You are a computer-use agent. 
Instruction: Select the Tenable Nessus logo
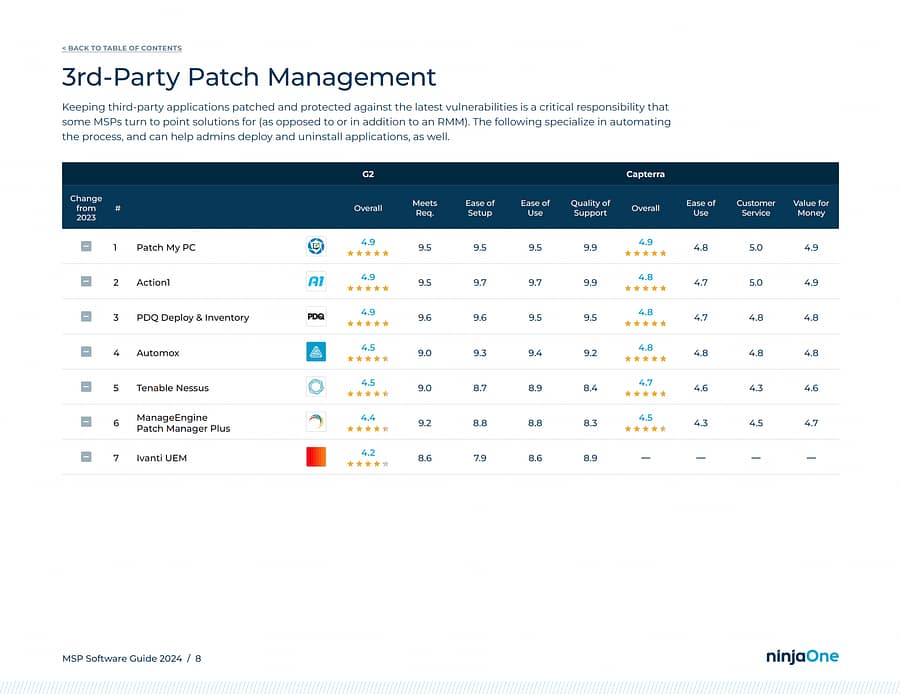316,387
